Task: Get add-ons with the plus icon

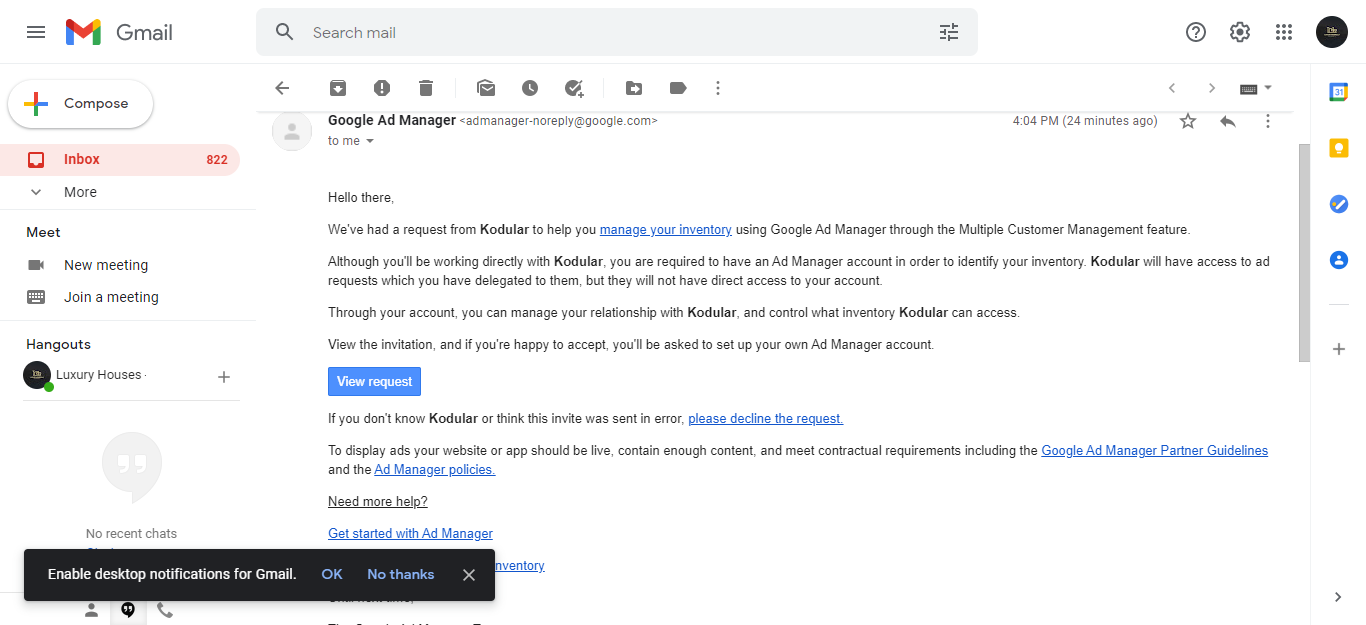Action: pyautogui.click(x=1339, y=349)
